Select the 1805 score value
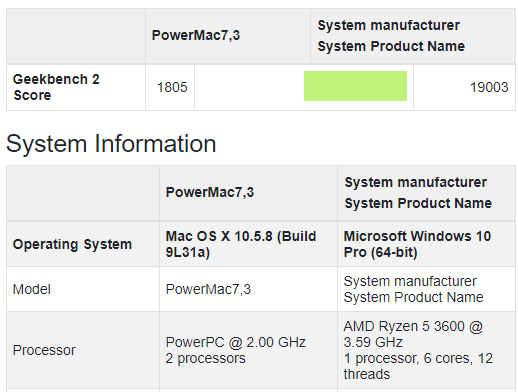Screen dimensions: 518x392 pyautogui.click(x=172, y=87)
